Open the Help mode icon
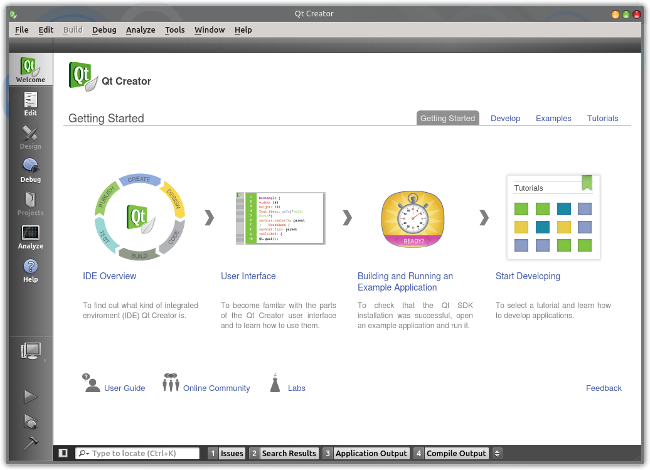Screen dimensions: 650x470 coord(31,270)
